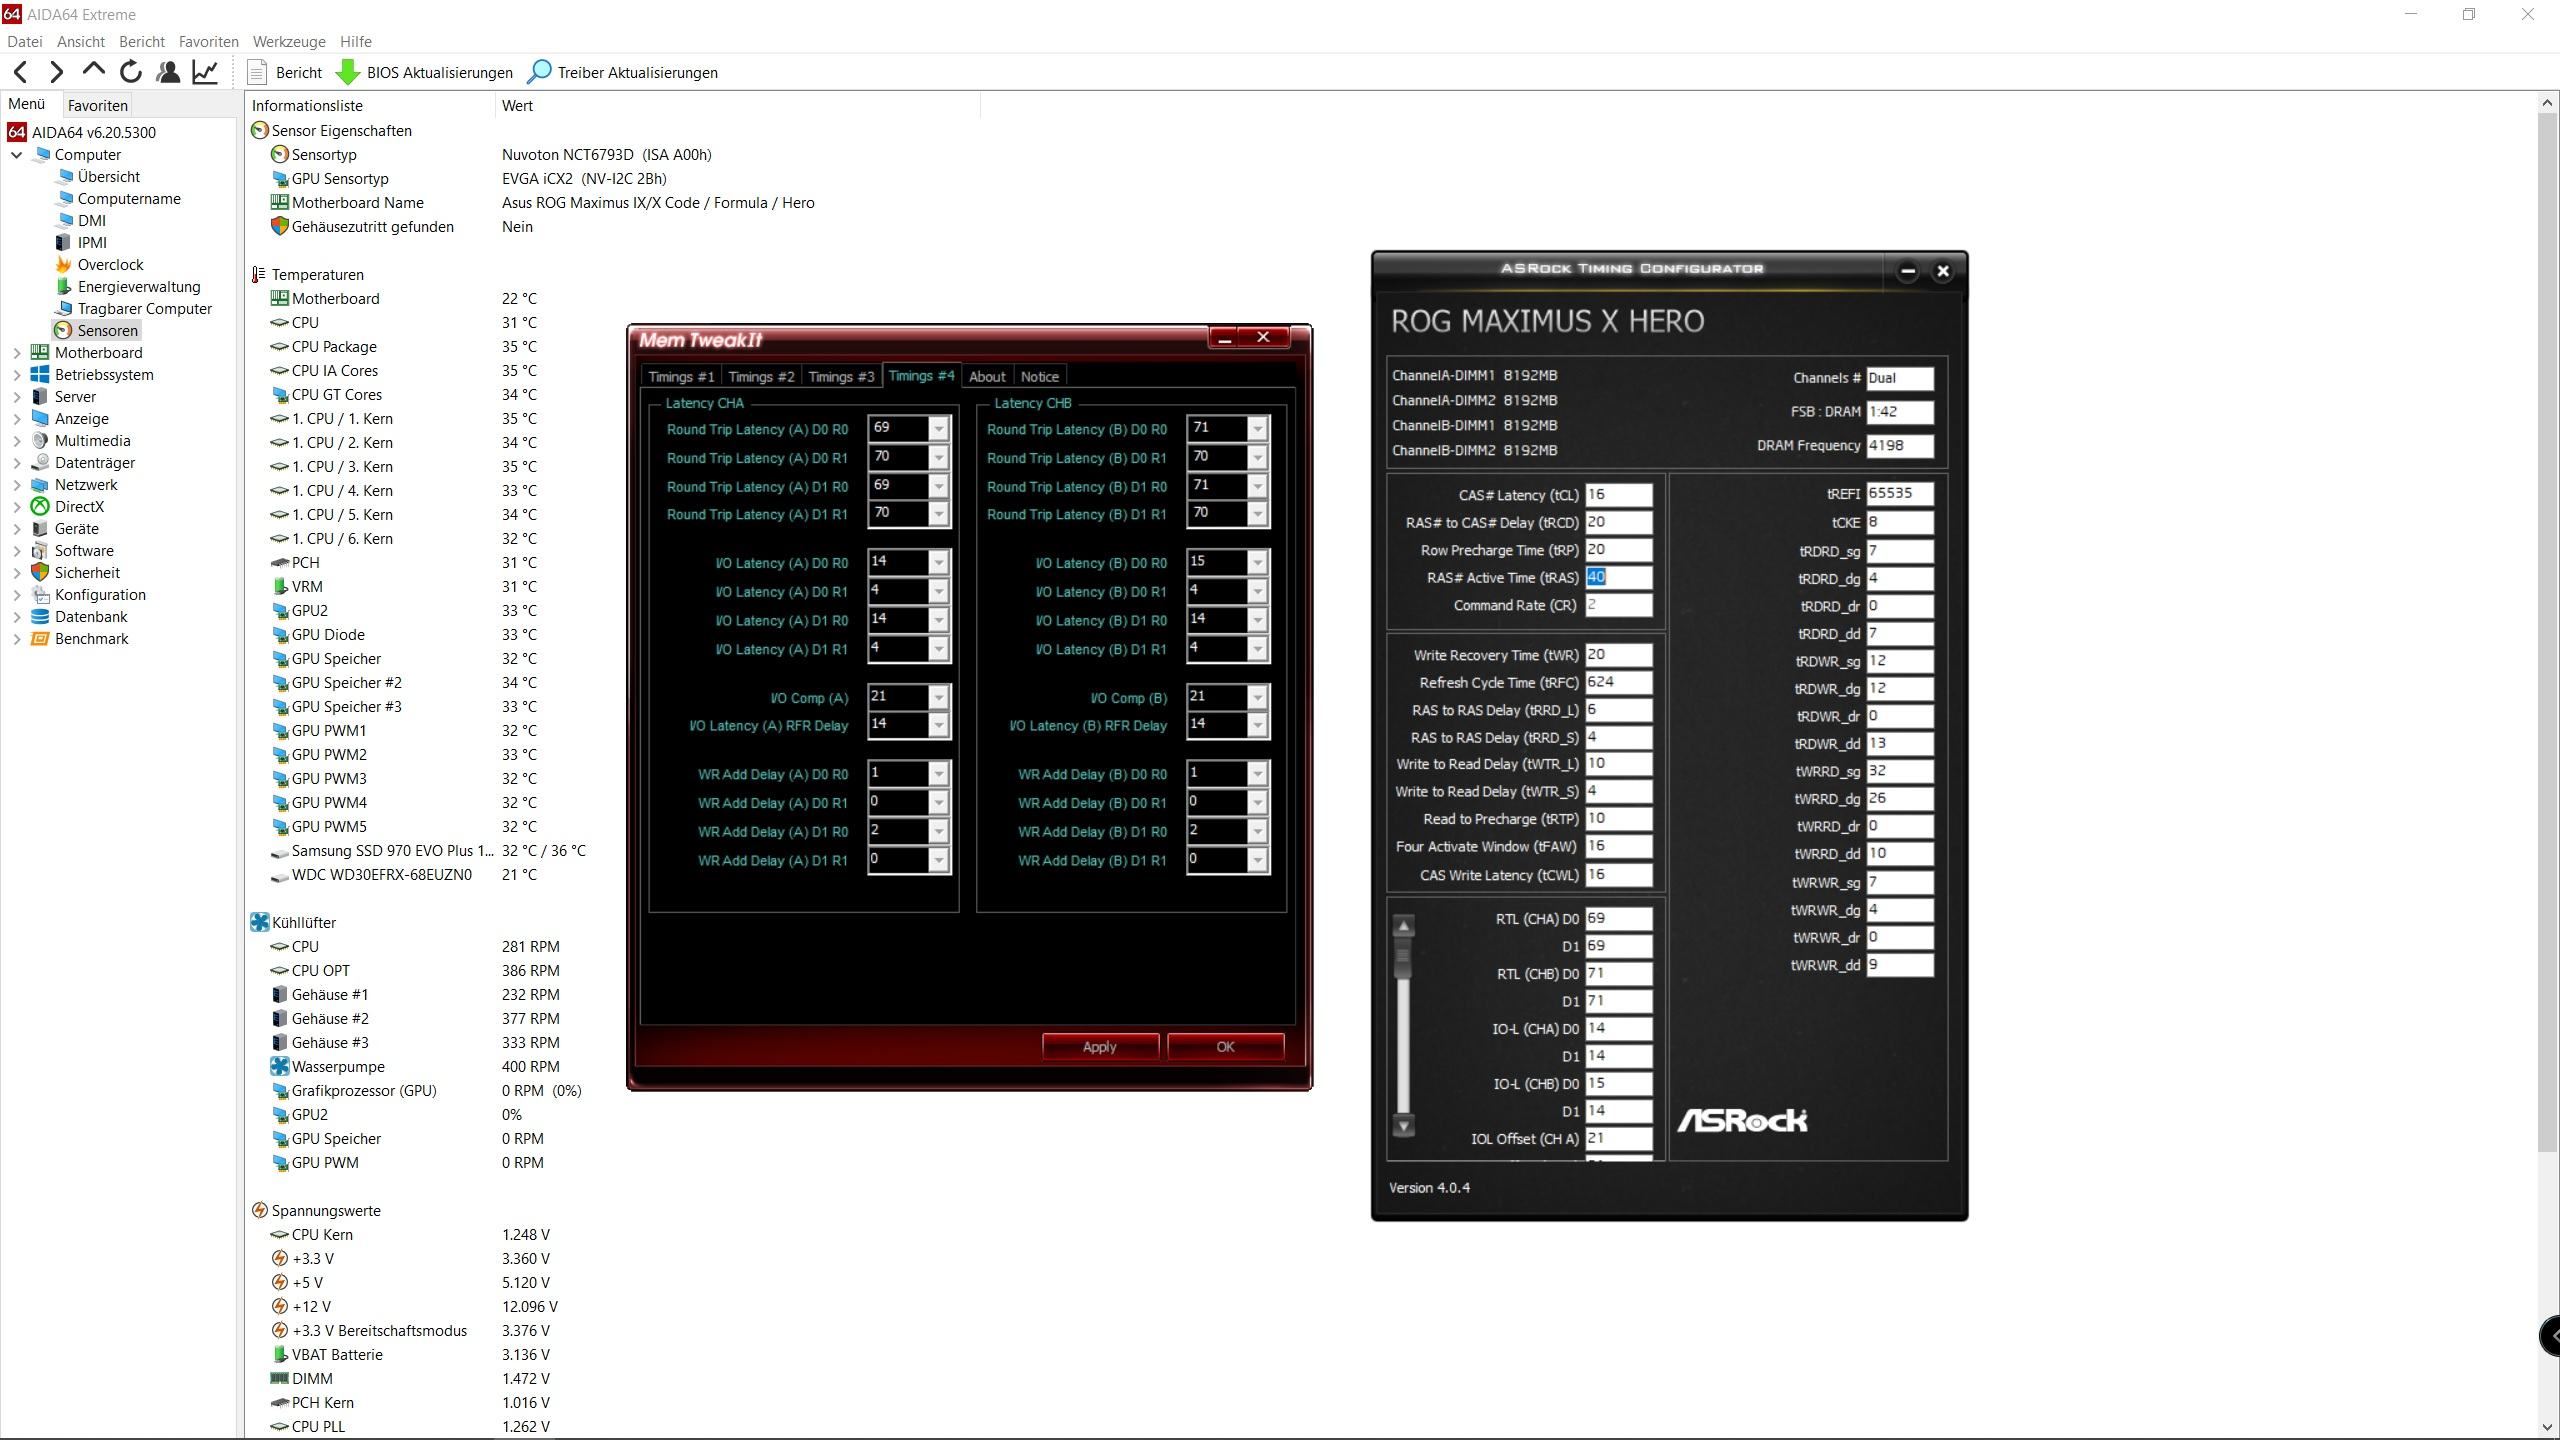2560x1440 pixels.
Task: Click OK in Mem TweakIt
Action: click(1225, 1047)
